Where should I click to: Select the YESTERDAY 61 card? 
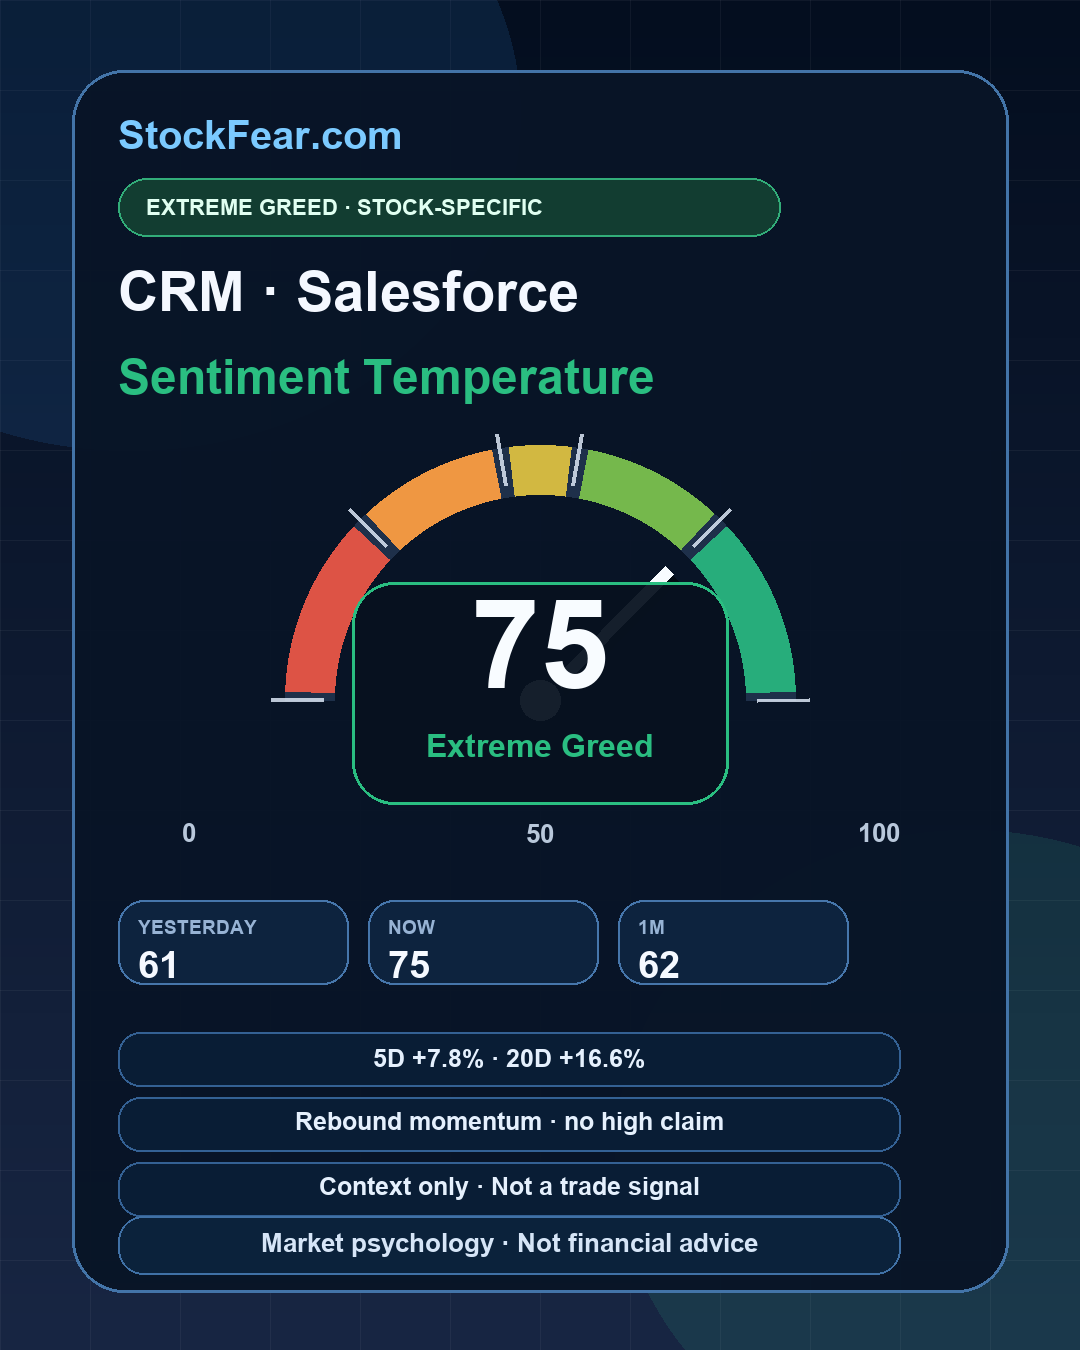click(x=234, y=943)
